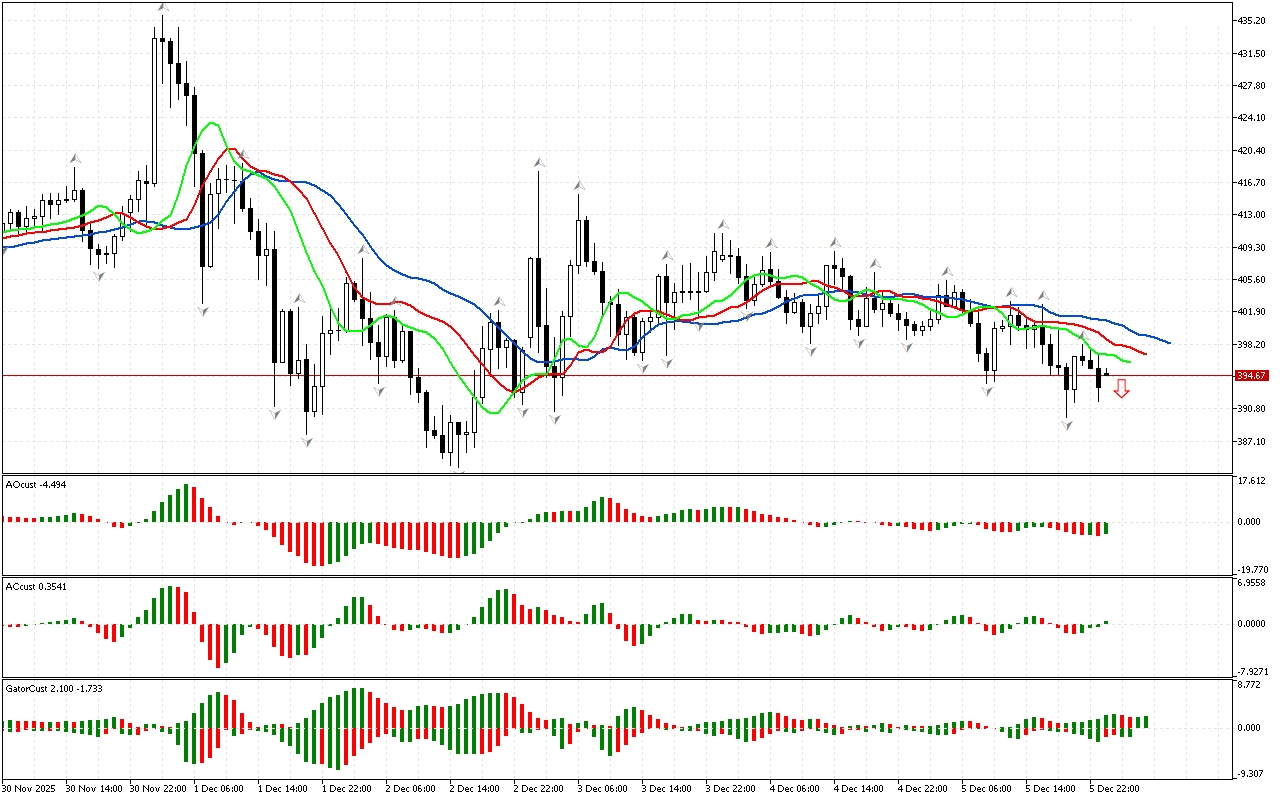This screenshot has width=1280, height=800.
Task: Click the down fractal below the 1 Dec 06:00 wick
Action: (x=203, y=311)
